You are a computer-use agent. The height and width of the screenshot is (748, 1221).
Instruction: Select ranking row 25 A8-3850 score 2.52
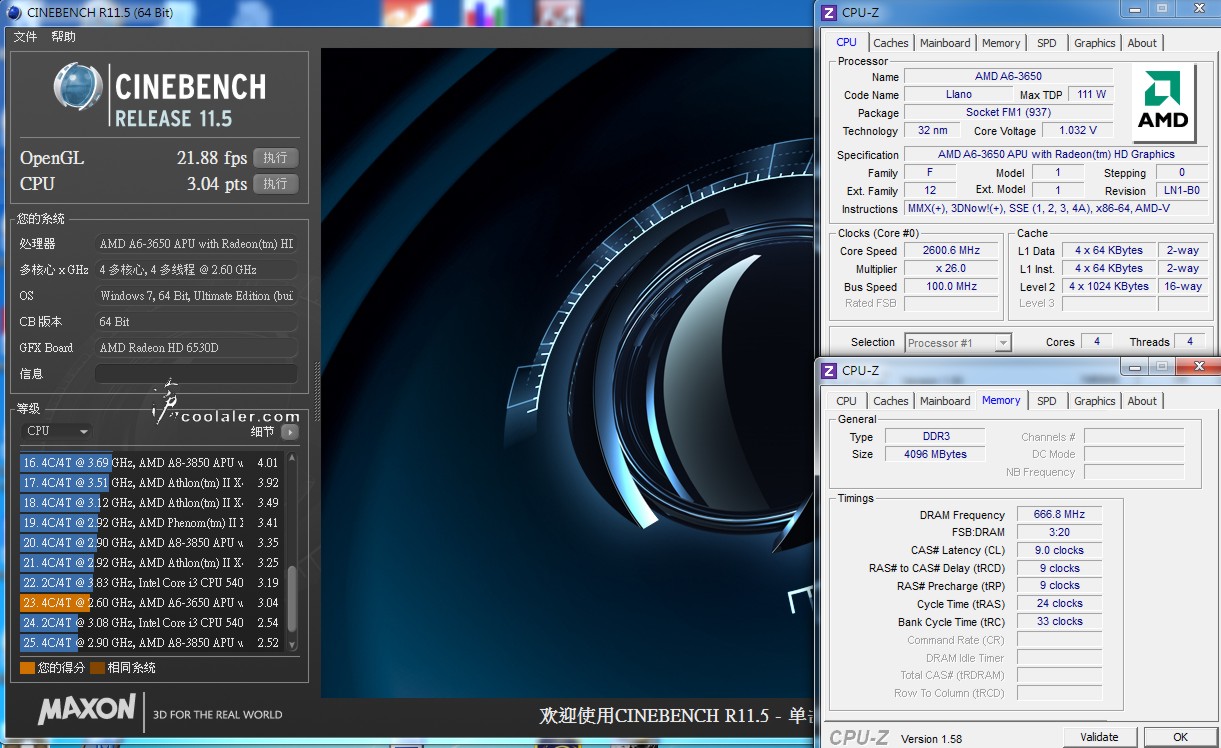pyautogui.click(x=150, y=643)
